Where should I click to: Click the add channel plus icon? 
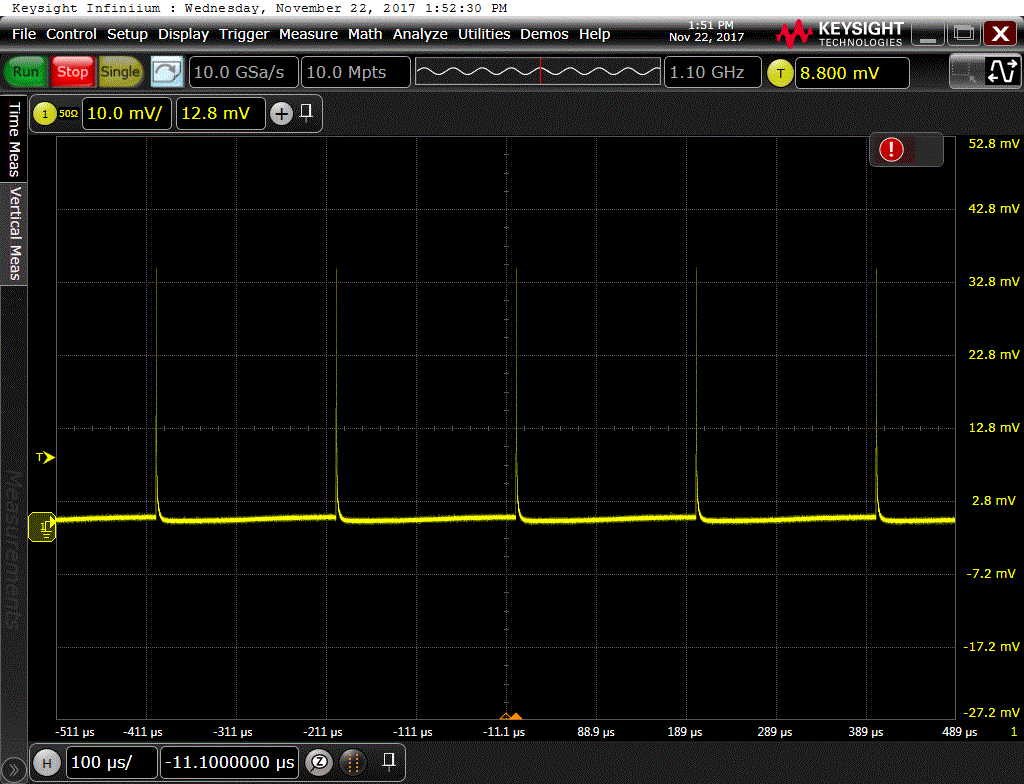point(281,114)
